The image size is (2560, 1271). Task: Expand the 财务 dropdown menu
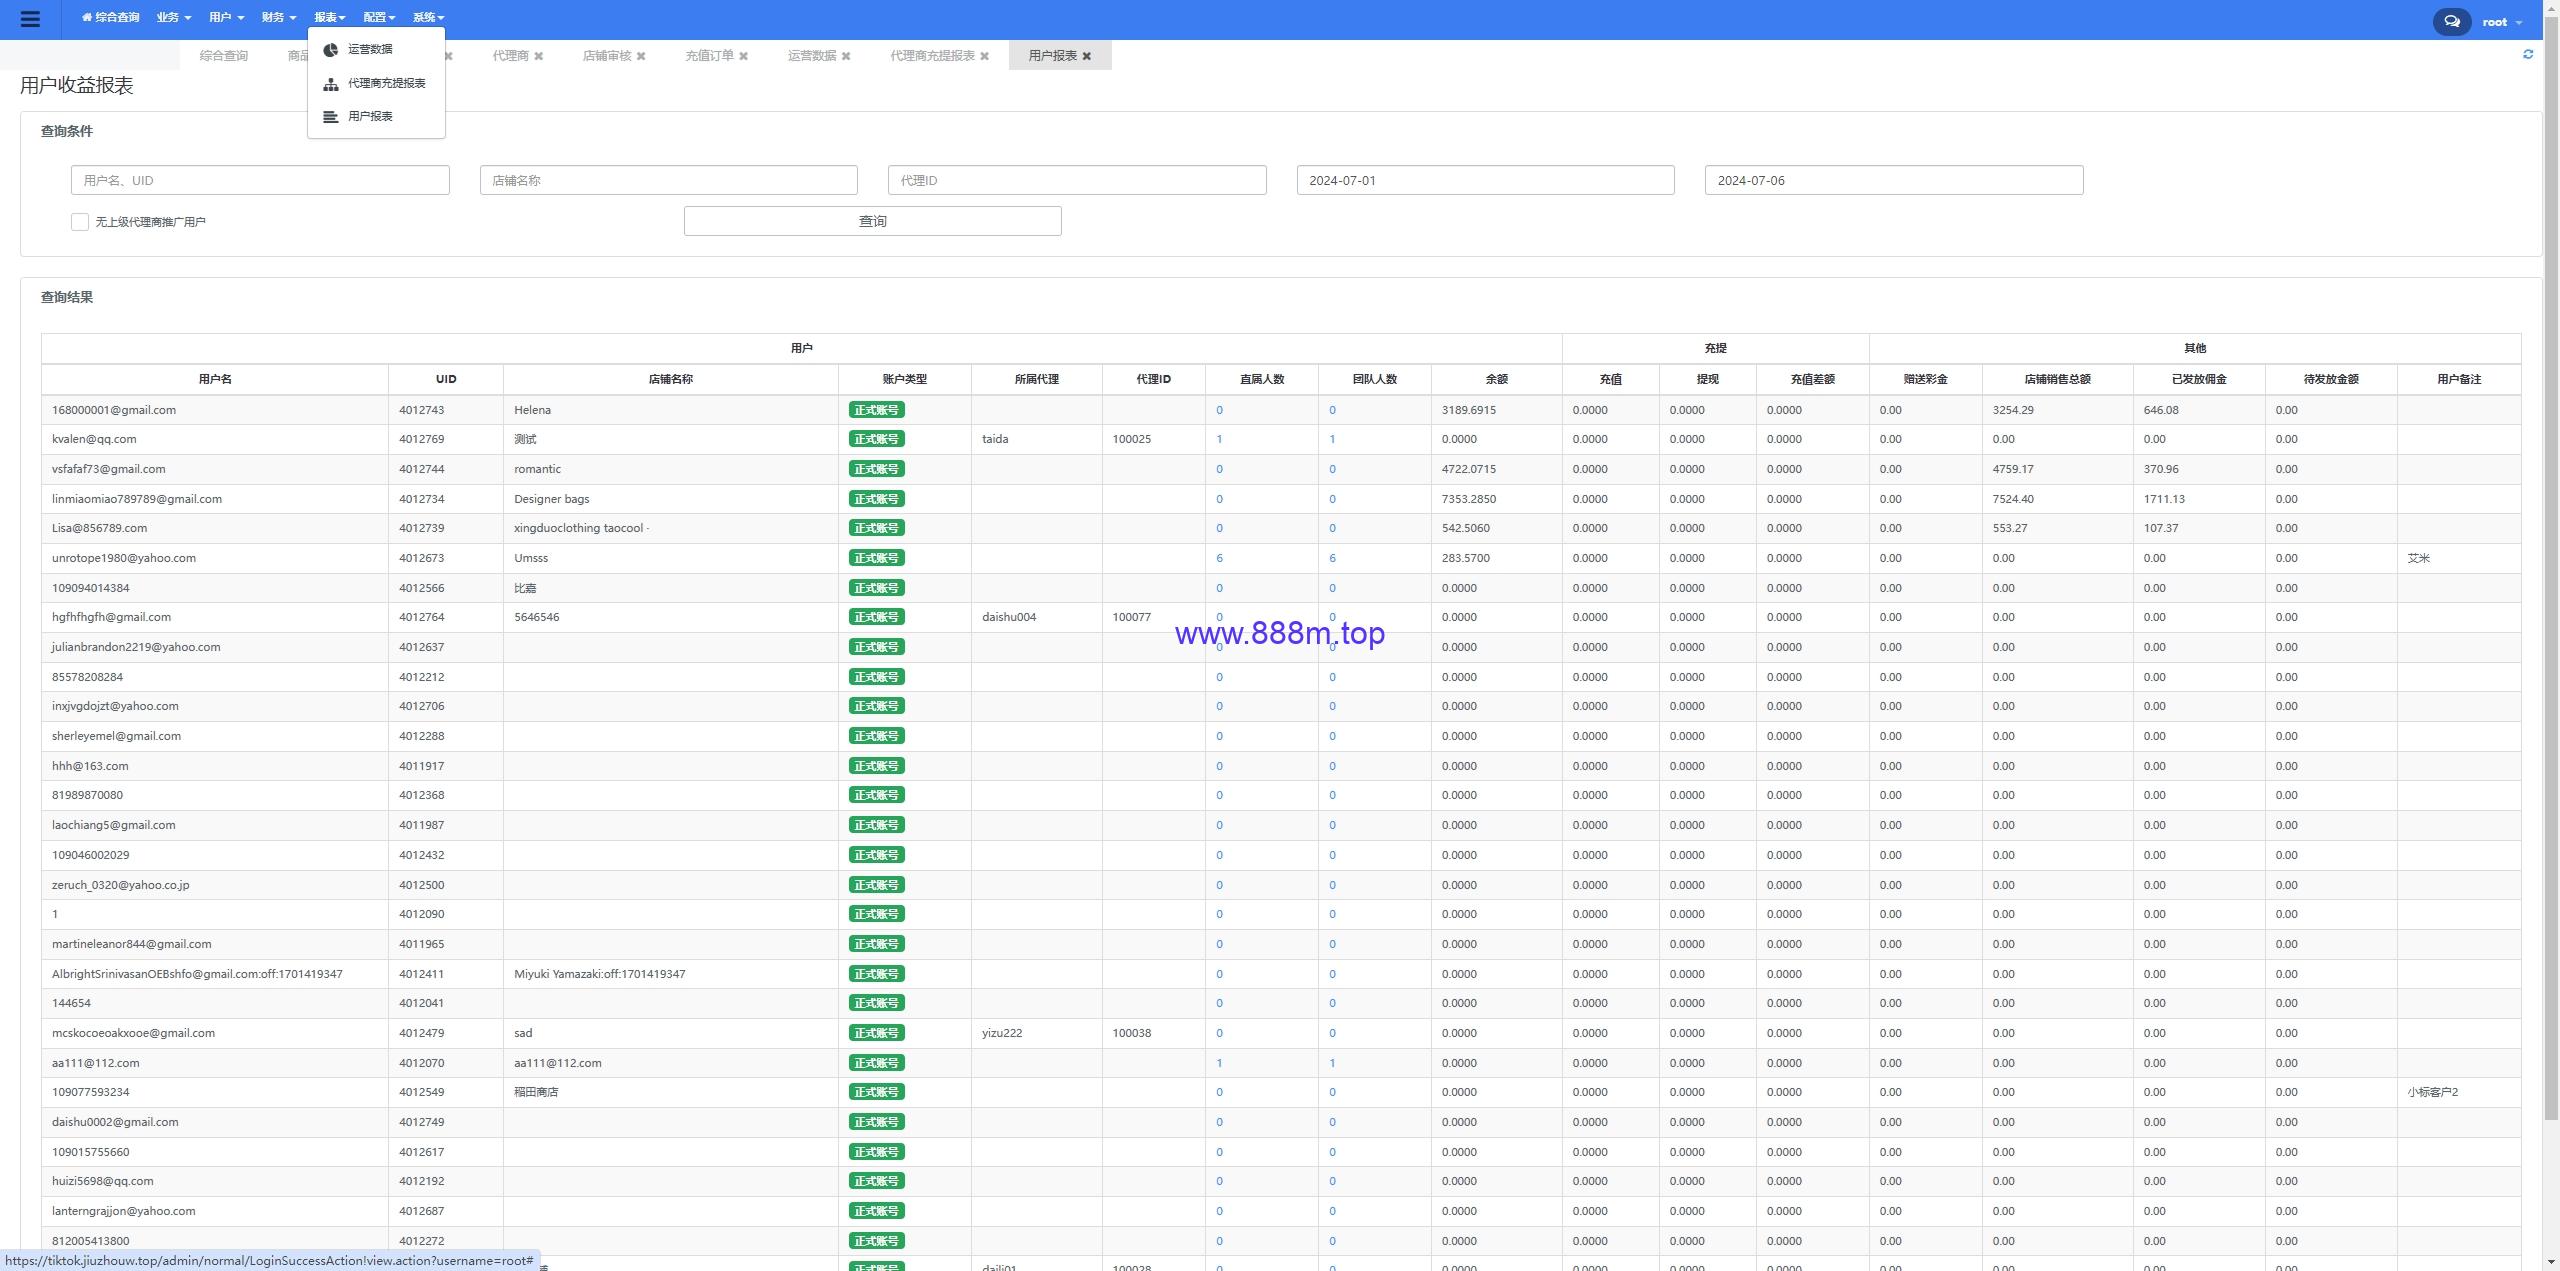278,17
